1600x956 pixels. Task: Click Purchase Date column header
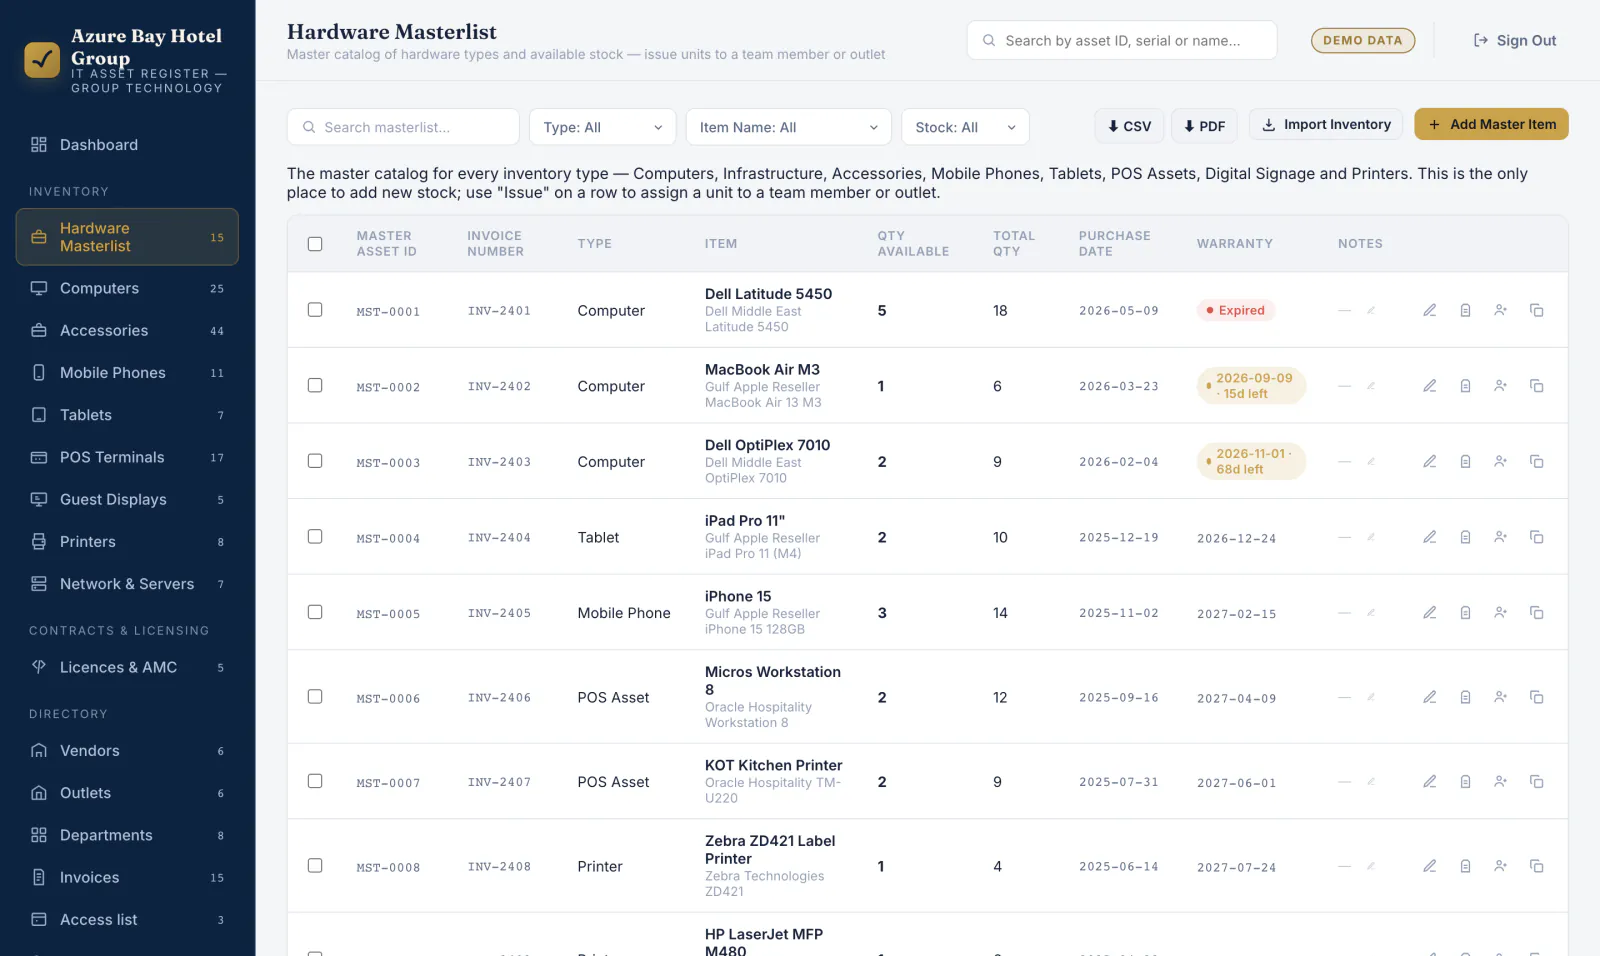coord(1114,244)
